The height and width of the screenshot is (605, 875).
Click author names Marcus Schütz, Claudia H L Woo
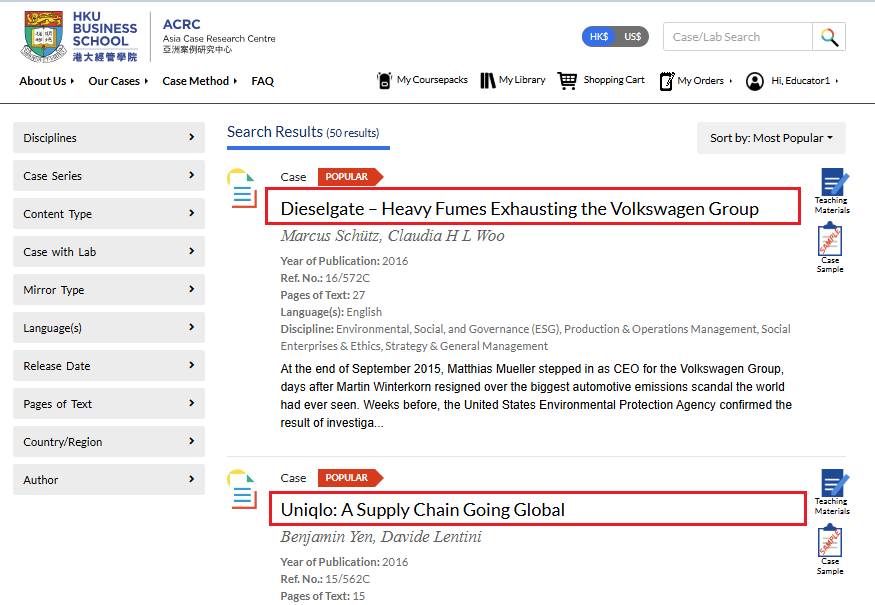point(392,236)
